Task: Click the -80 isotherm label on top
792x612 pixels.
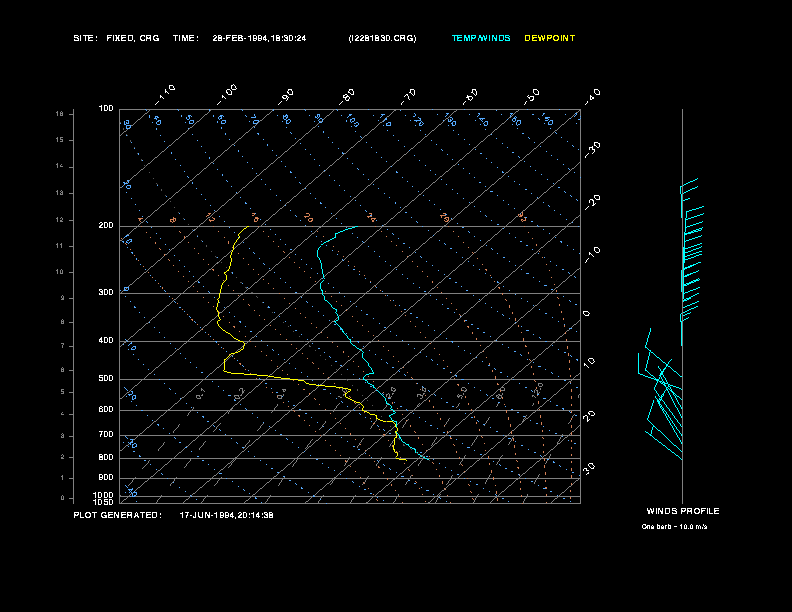Action: tap(347, 97)
